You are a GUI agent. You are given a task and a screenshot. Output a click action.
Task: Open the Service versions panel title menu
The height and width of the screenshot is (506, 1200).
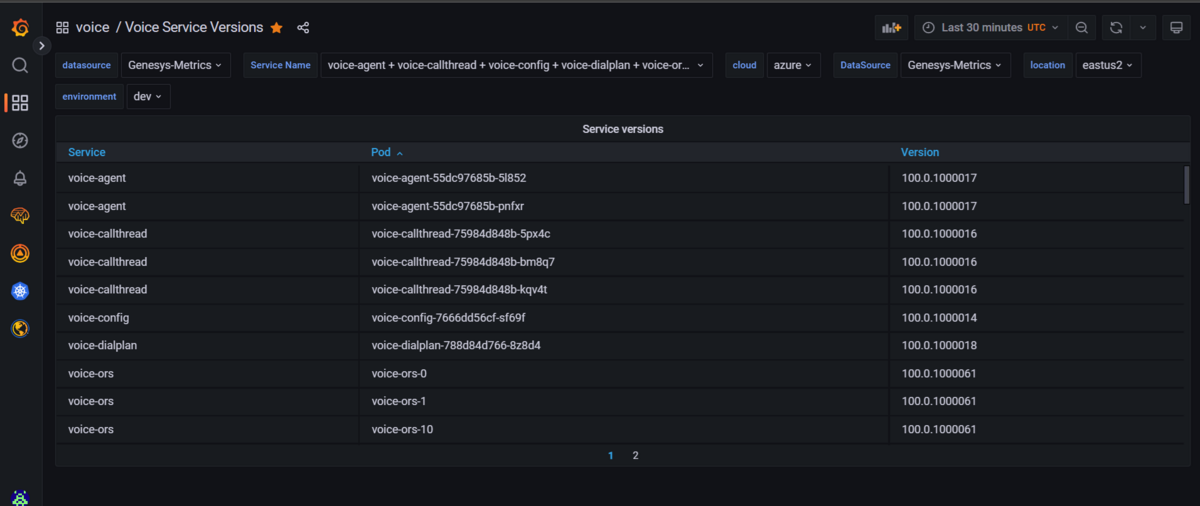[623, 129]
